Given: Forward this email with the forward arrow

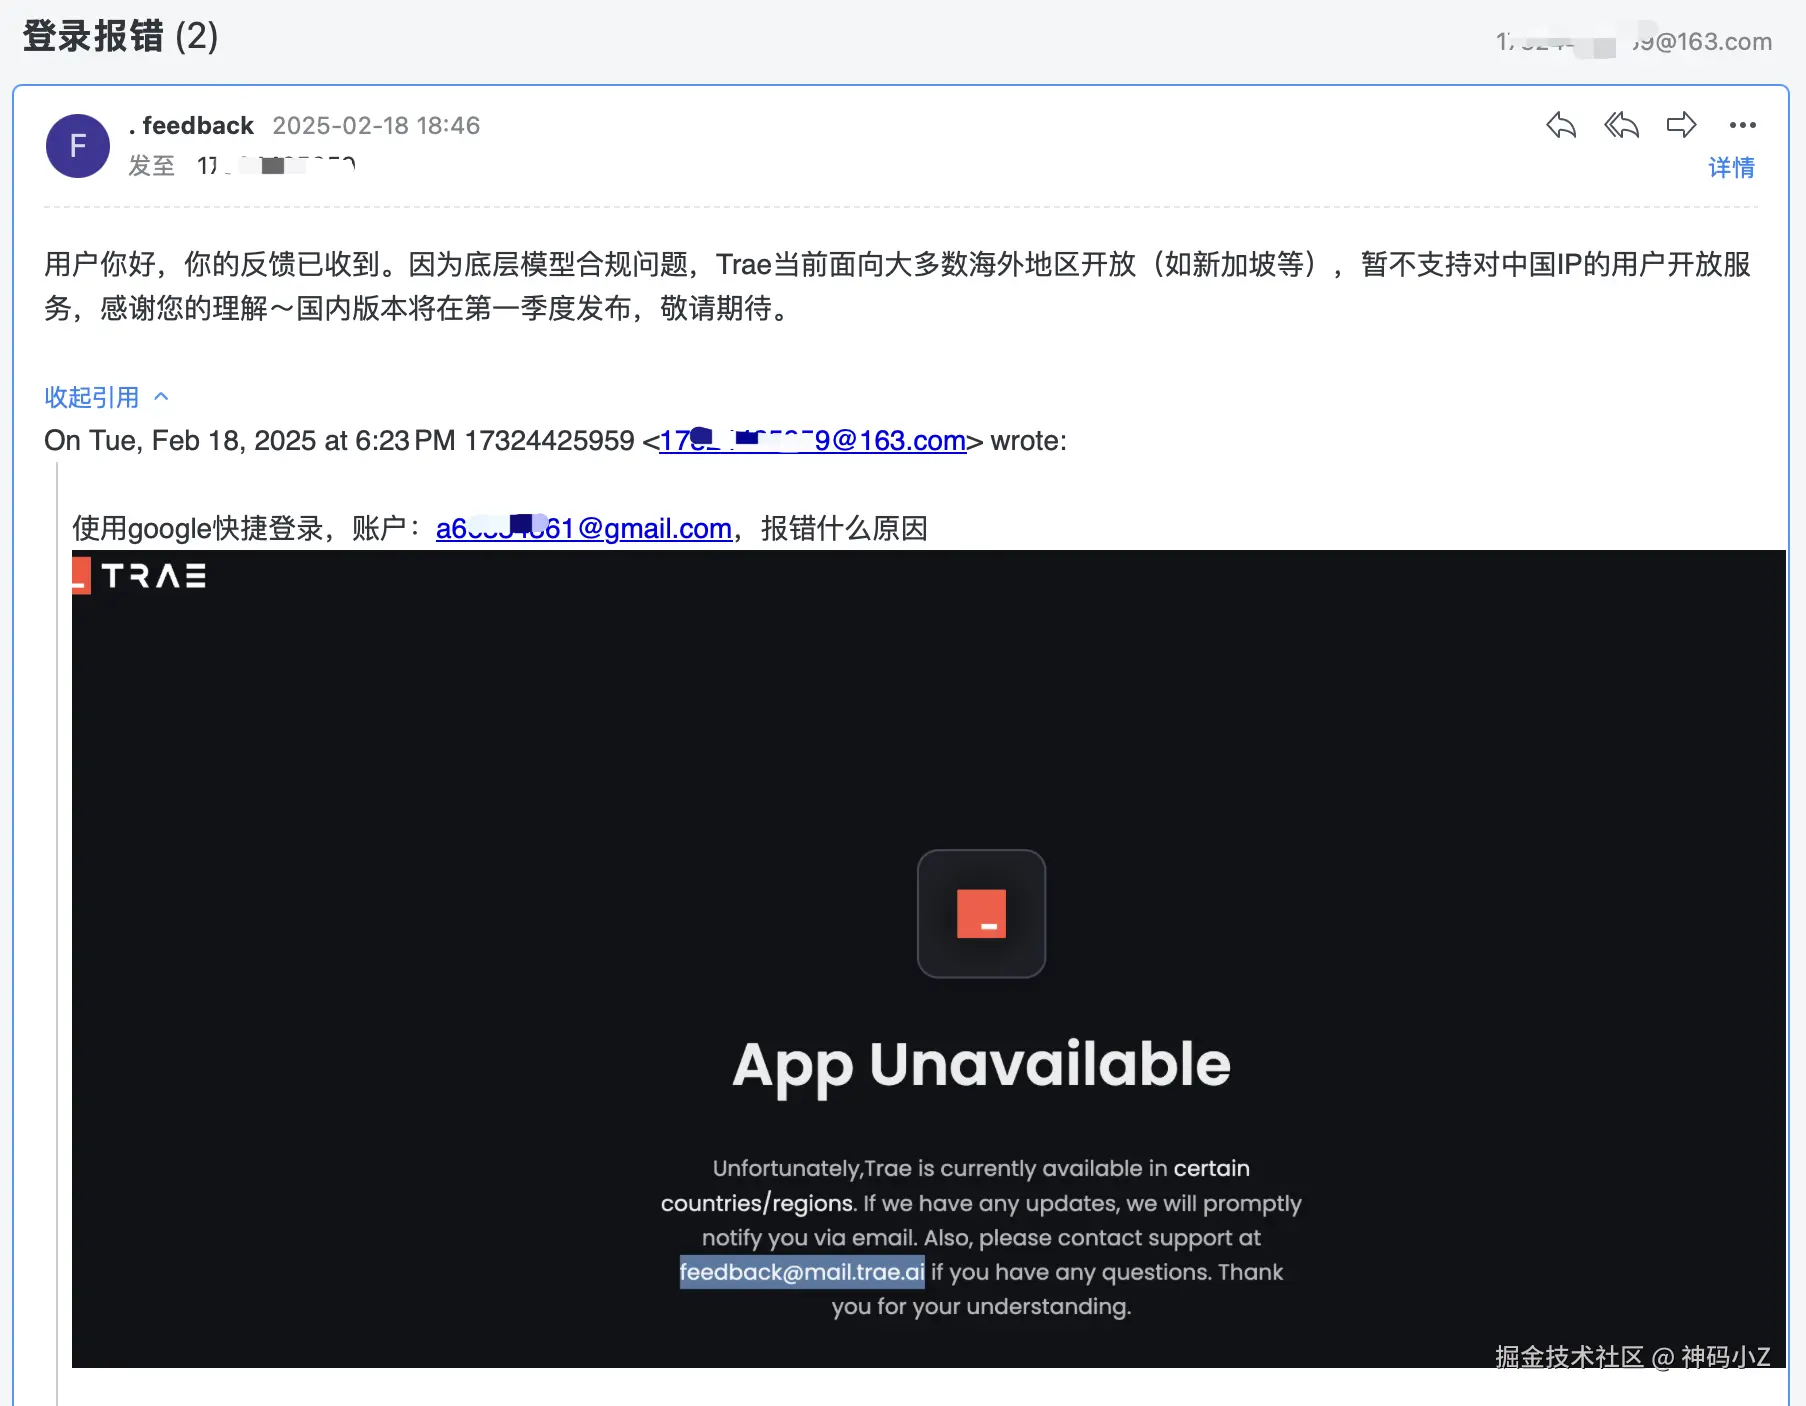Looking at the screenshot, I should click(x=1682, y=125).
